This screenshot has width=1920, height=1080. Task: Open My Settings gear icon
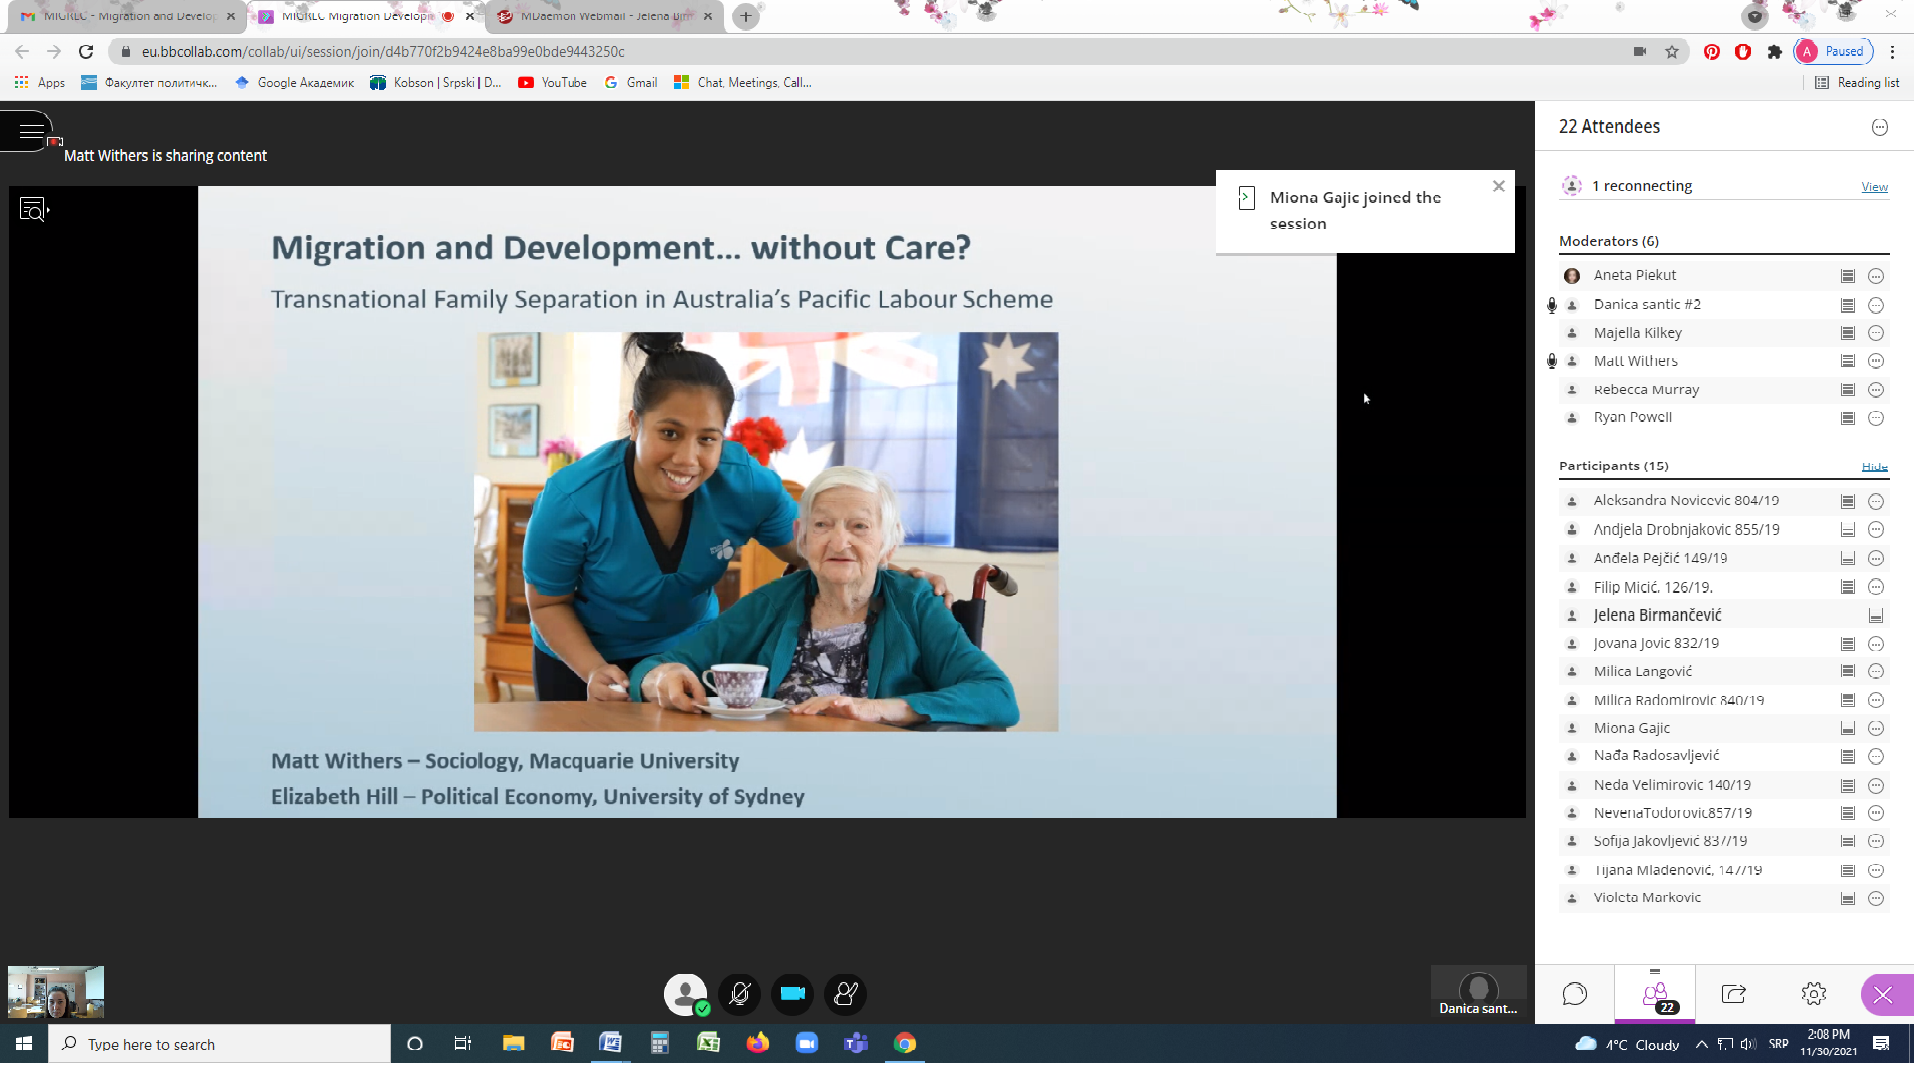[x=1813, y=994]
